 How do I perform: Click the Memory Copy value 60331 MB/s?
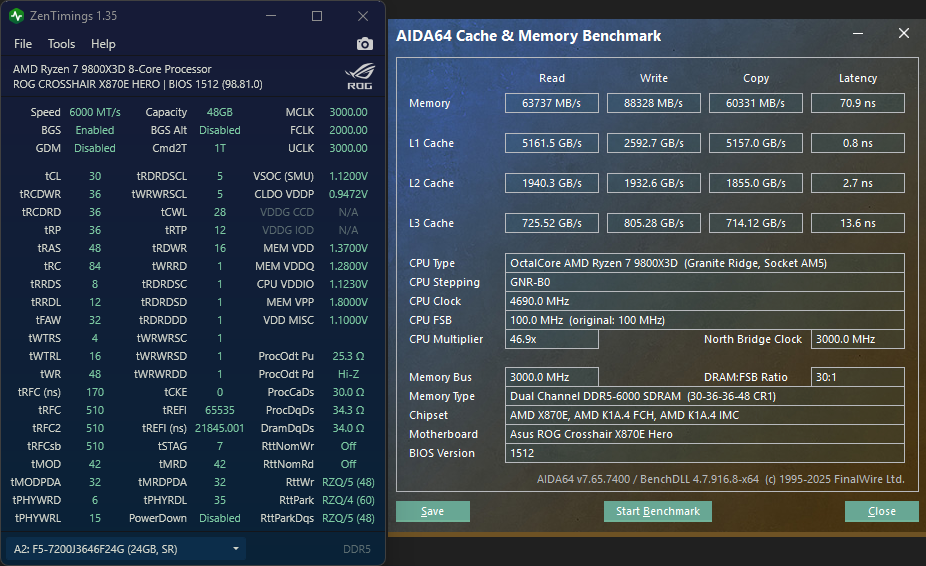pyautogui.click(x=756, y=103)
